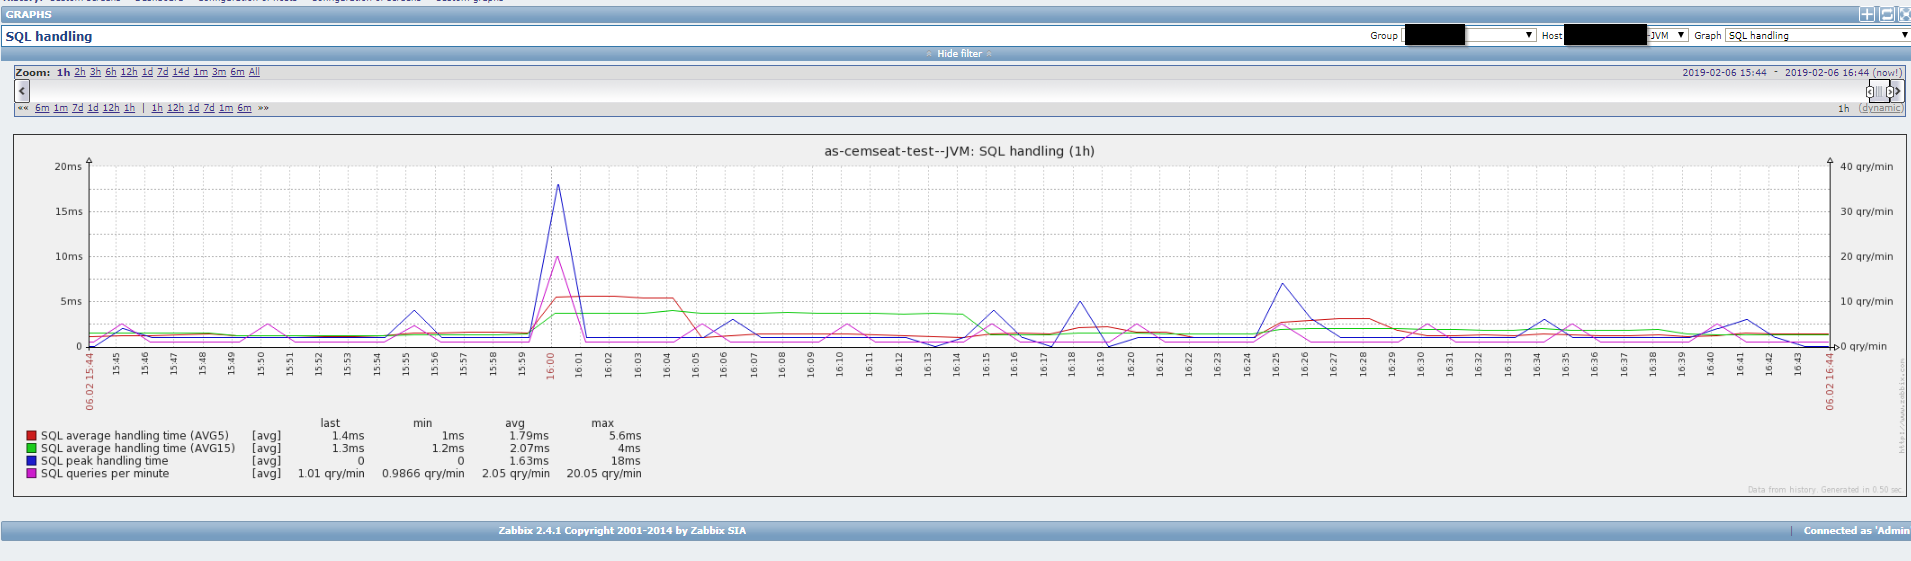Viewport: 1911px width, 561px height.
Task: Click the 20ms y-axis label
Action: (68, 167)
